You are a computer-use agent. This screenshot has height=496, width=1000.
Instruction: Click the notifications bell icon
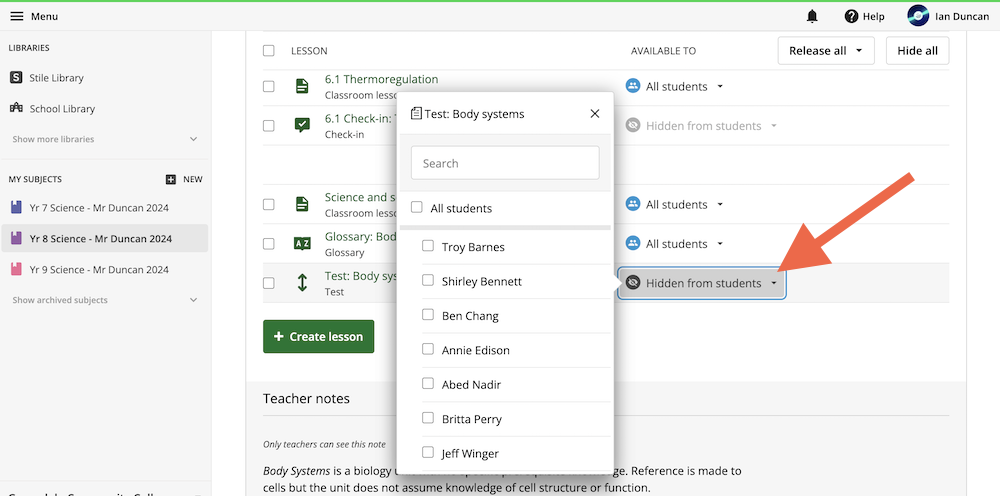[x=812, y=16]
